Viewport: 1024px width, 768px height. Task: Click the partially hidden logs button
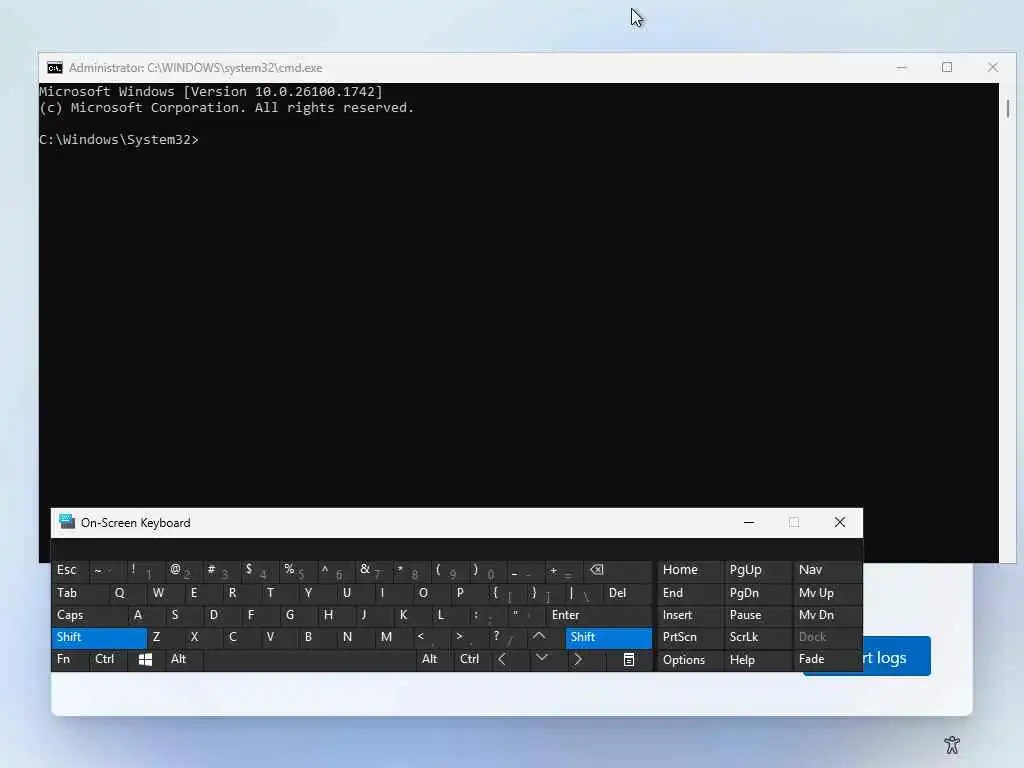click(896, 657)
